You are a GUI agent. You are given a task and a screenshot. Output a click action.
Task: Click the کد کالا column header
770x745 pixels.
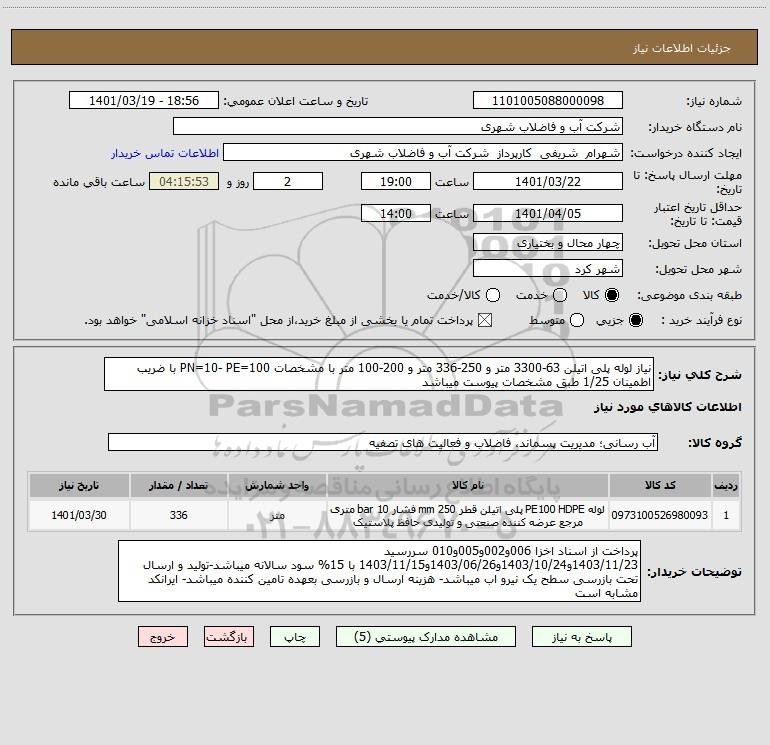tap(660, 485)
